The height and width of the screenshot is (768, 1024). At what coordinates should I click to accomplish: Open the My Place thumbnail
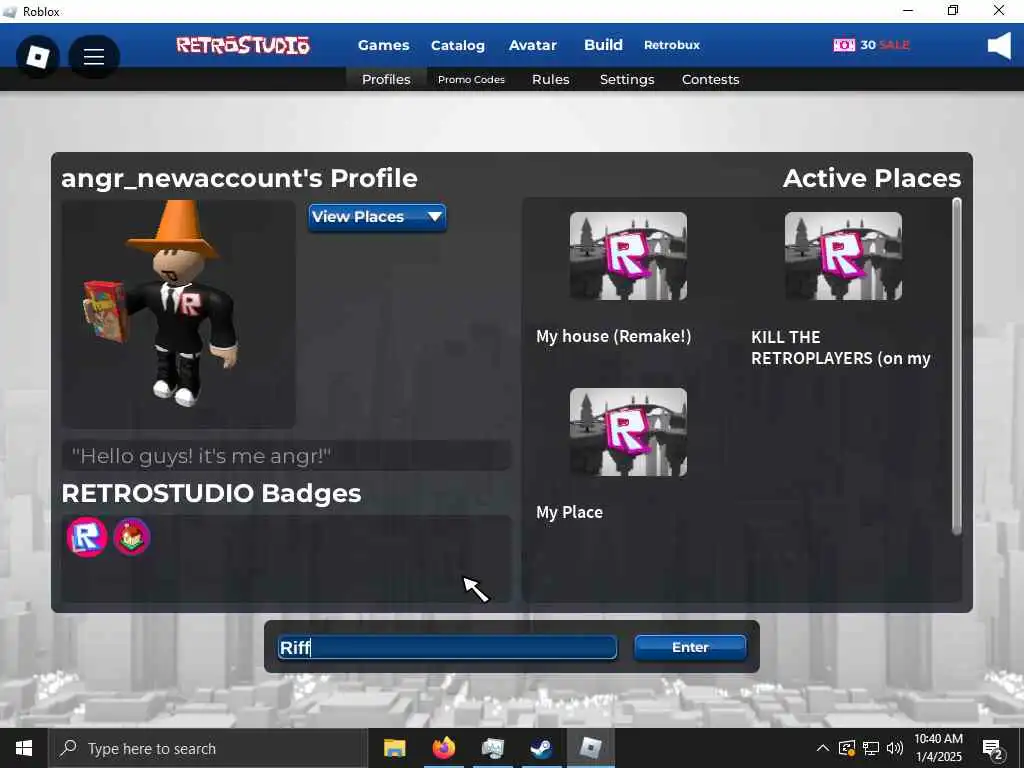(x=628, y=432)
